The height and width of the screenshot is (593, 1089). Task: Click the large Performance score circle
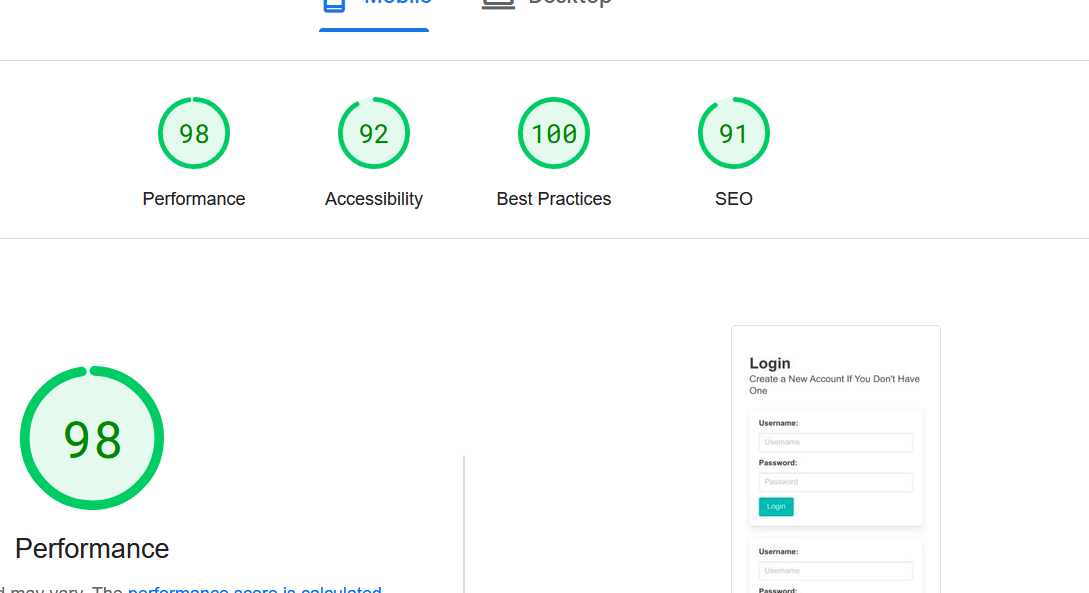[x=92, y=438]
